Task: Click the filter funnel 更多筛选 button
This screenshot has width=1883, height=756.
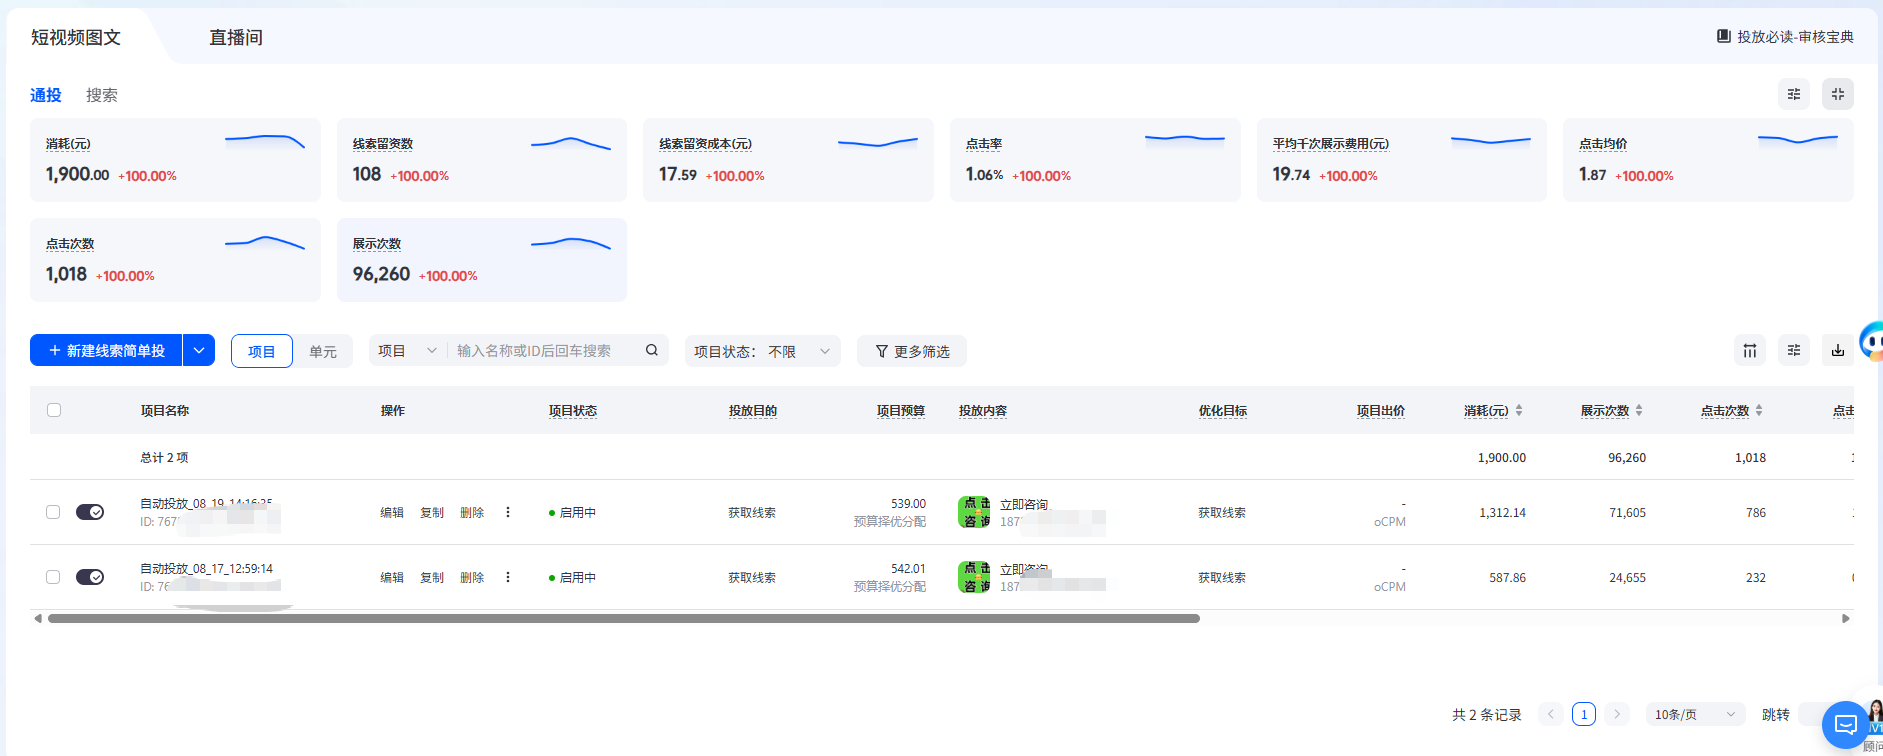Action: click(912, 351)
